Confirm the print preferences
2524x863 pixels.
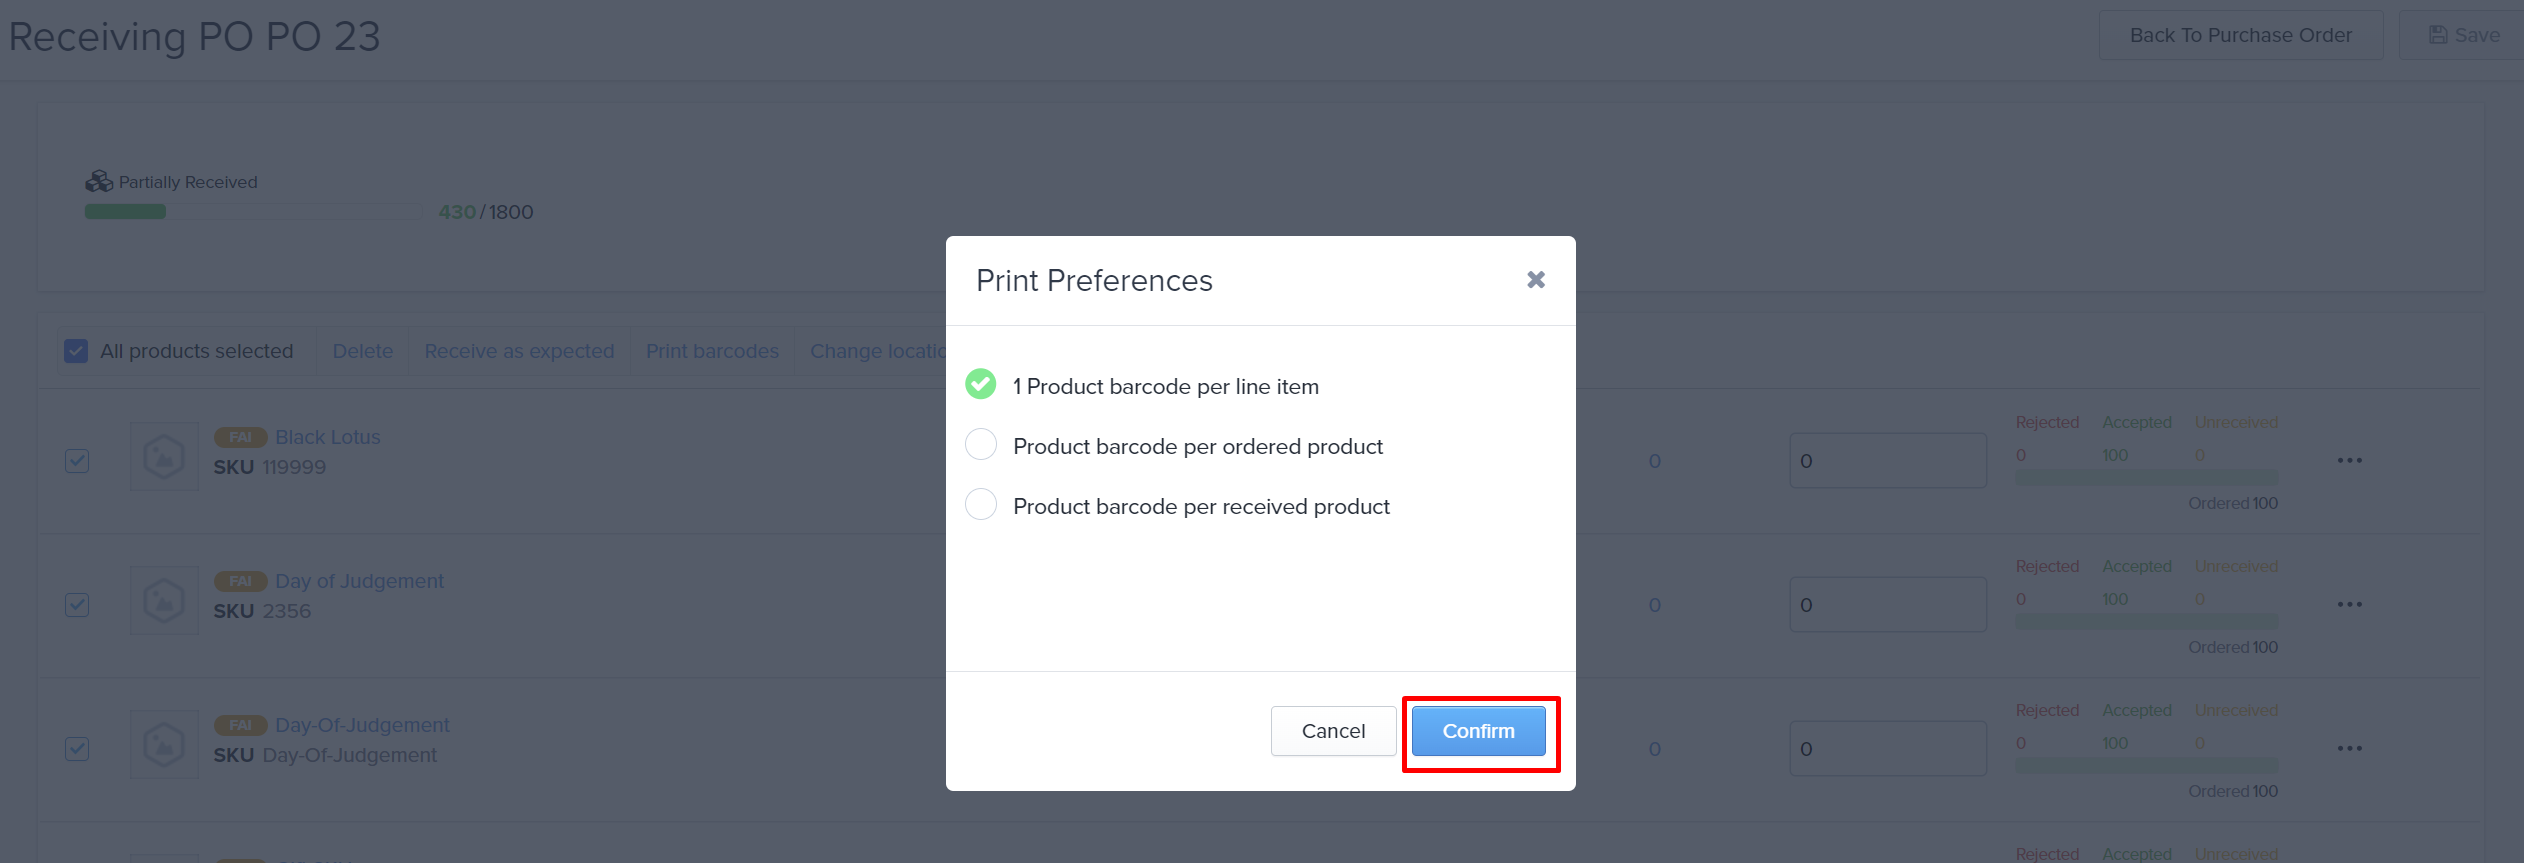1478,731
